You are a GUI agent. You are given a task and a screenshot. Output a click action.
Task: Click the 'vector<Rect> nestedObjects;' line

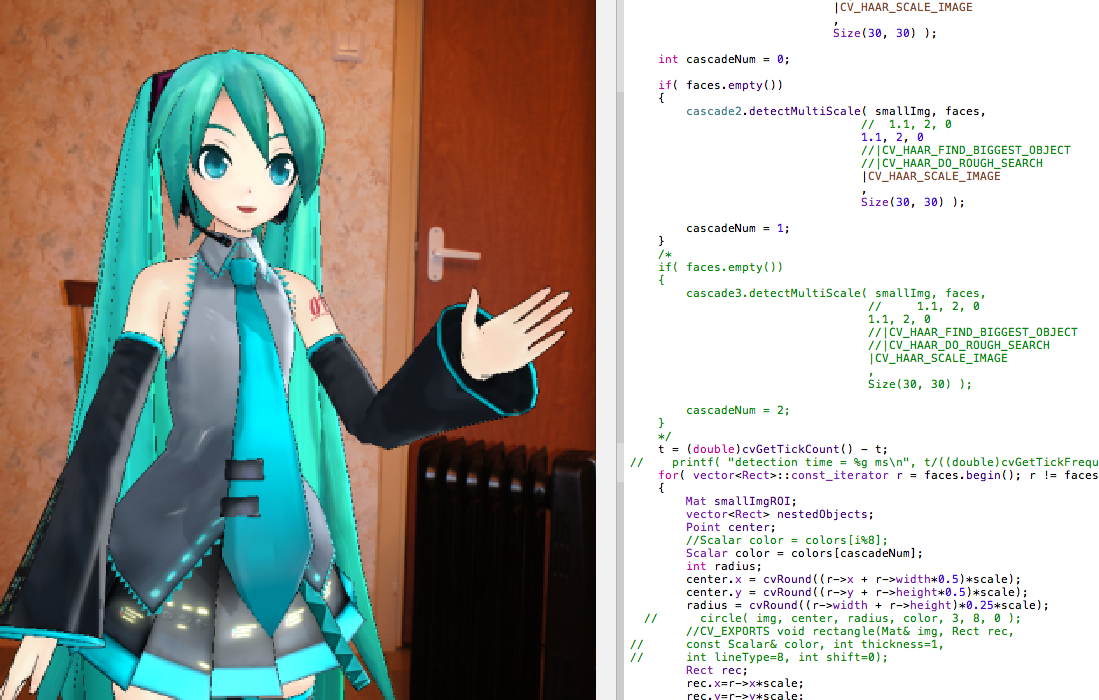[779, 514]
